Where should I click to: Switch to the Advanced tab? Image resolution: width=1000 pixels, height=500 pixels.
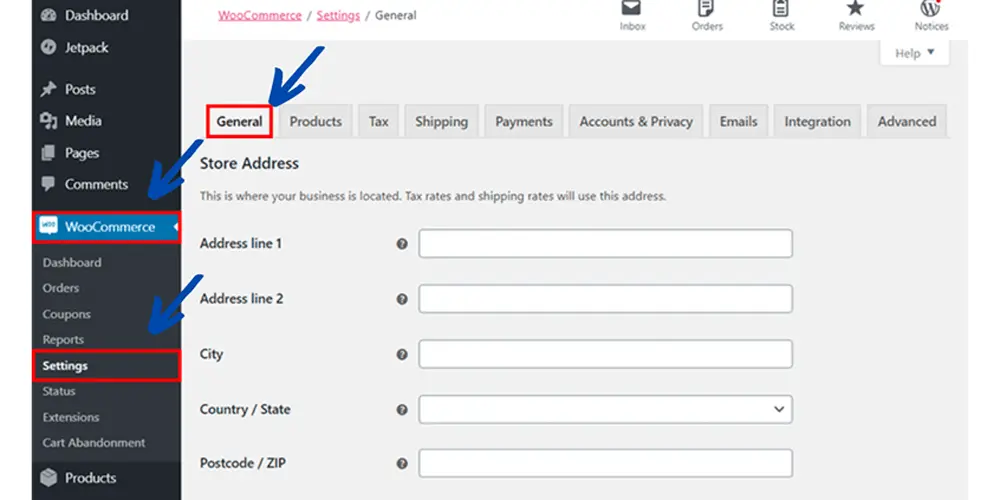906,121
